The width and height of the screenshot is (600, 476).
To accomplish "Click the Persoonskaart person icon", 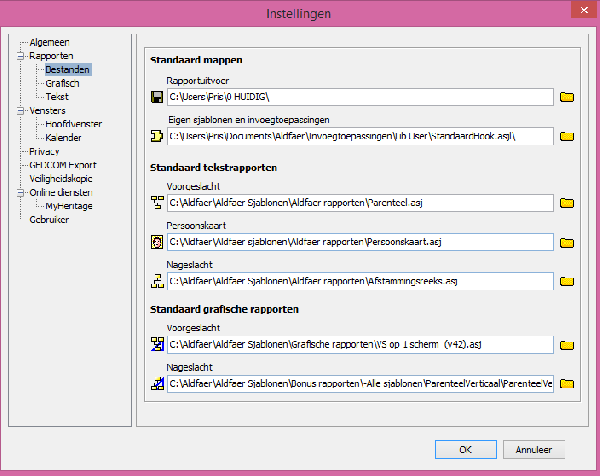I will [x=156, y=242].
